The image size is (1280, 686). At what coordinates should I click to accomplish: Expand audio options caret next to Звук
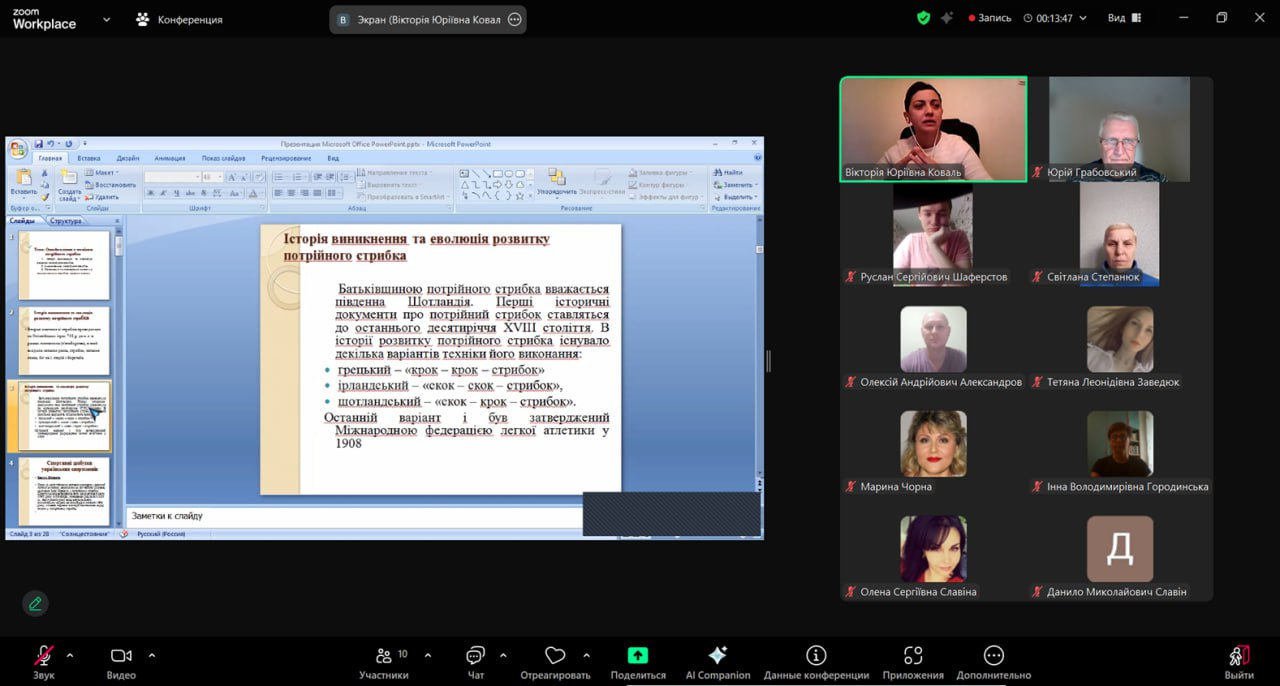pos(70,656)
